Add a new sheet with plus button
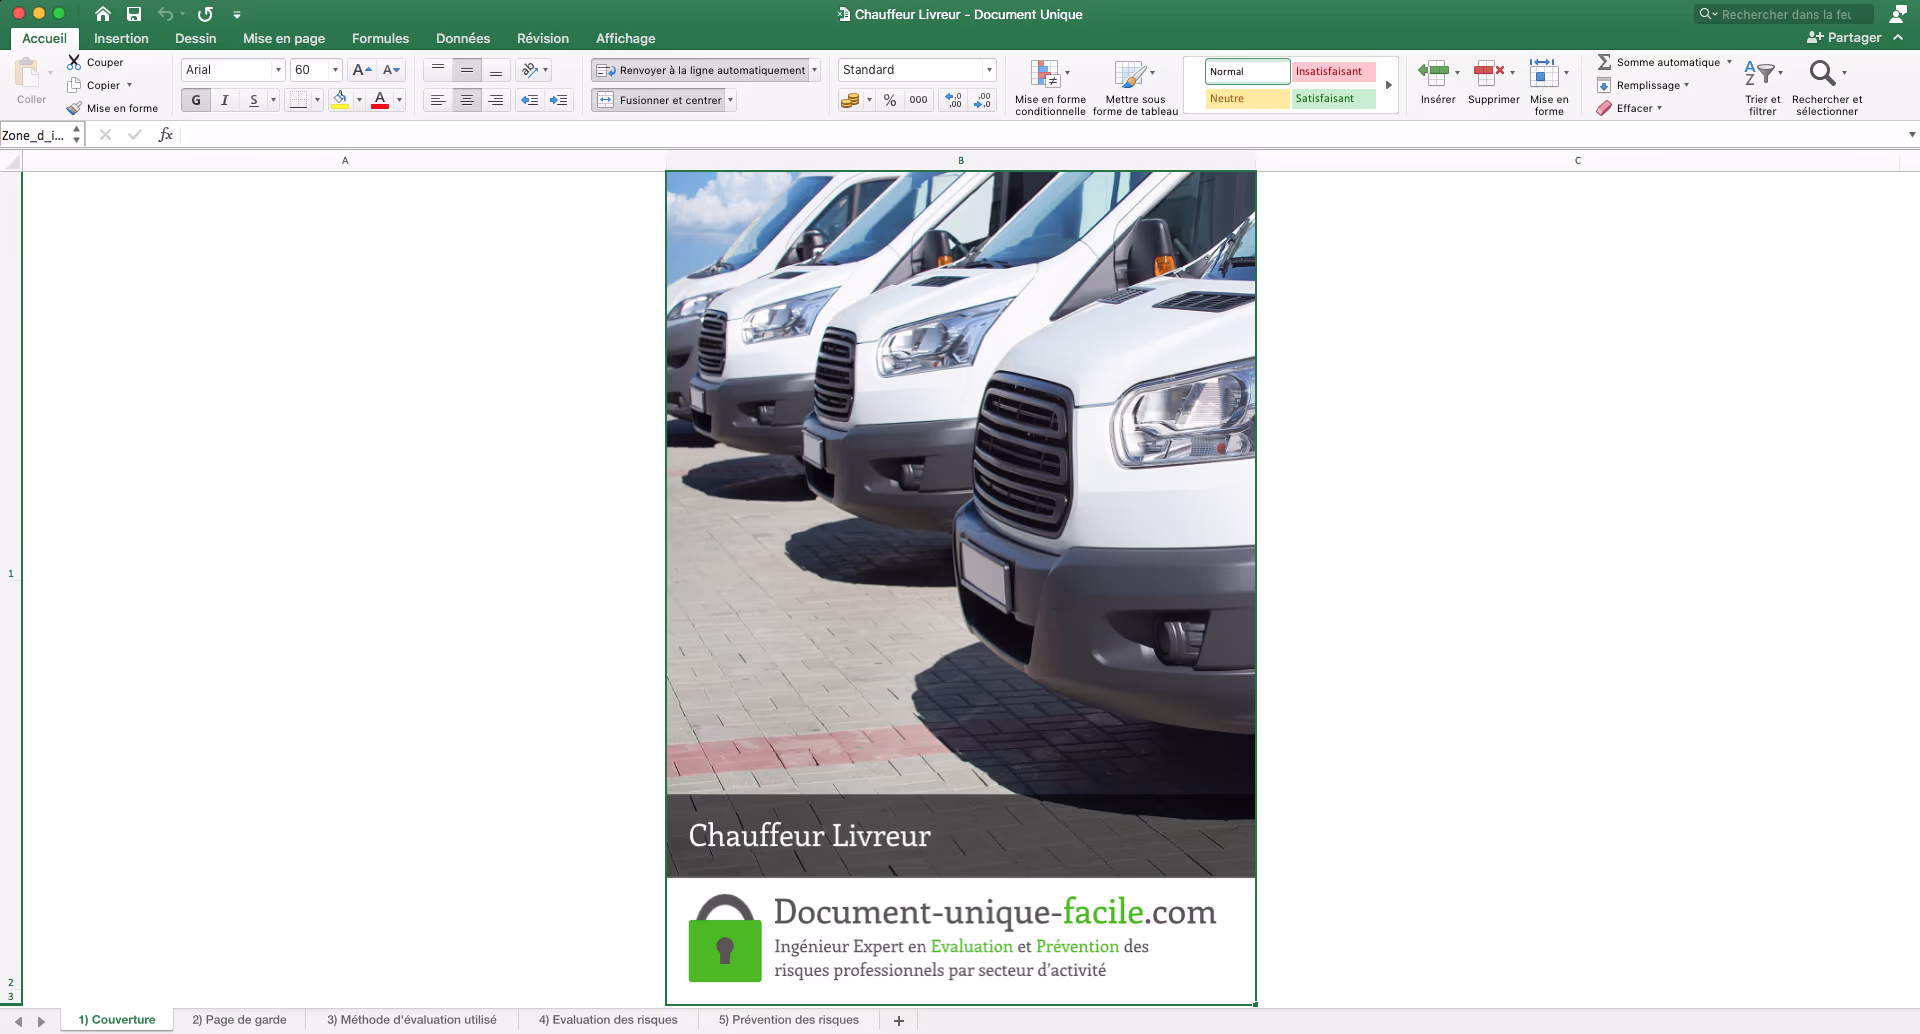Screen dimensions: 1920x1034 click(x=899, y=1020)
